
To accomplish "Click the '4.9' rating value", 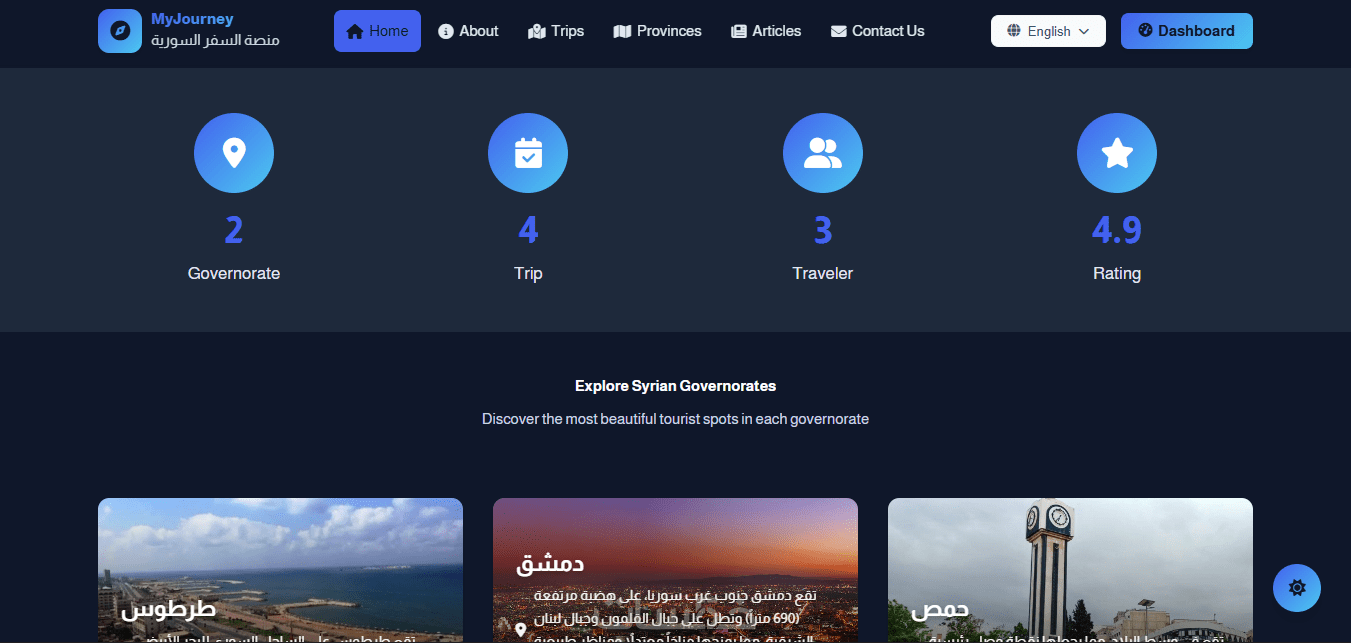I will (x=1117, y=231).
